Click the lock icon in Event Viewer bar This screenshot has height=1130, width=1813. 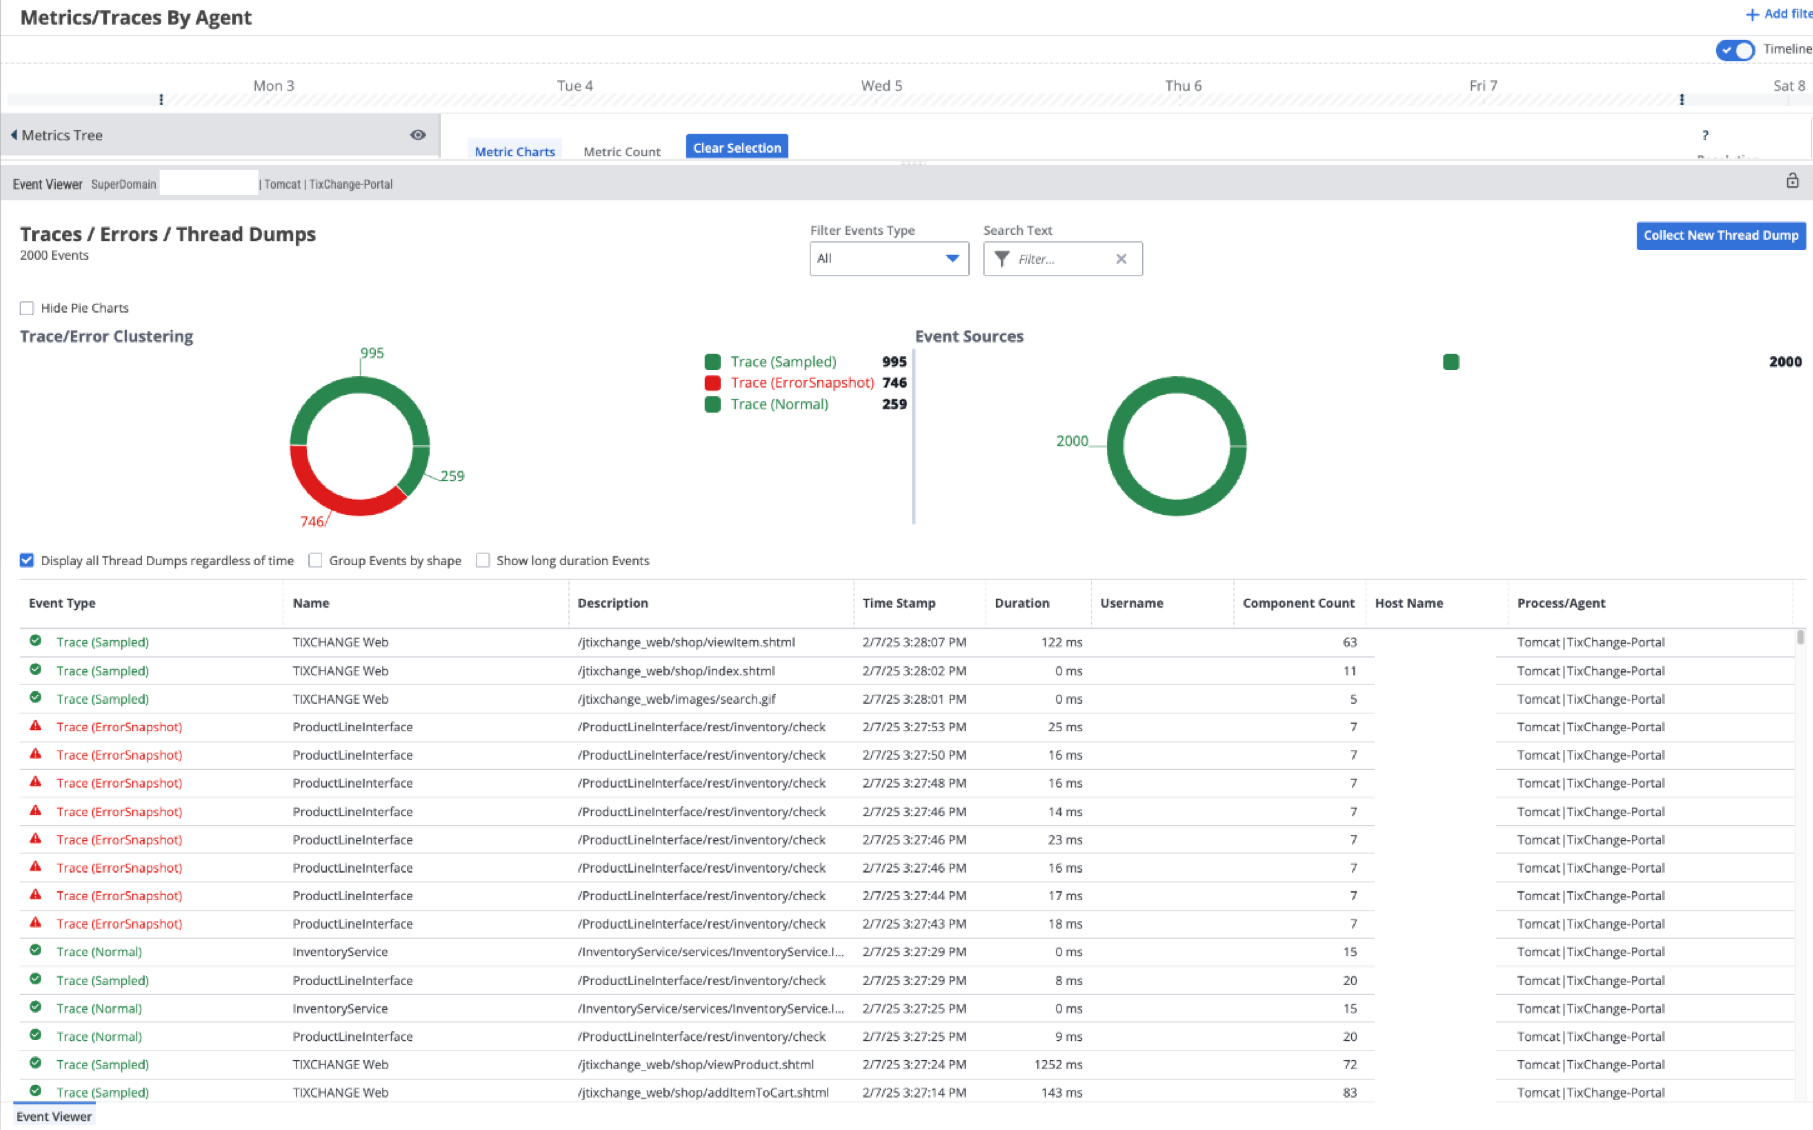[1792, 181]
